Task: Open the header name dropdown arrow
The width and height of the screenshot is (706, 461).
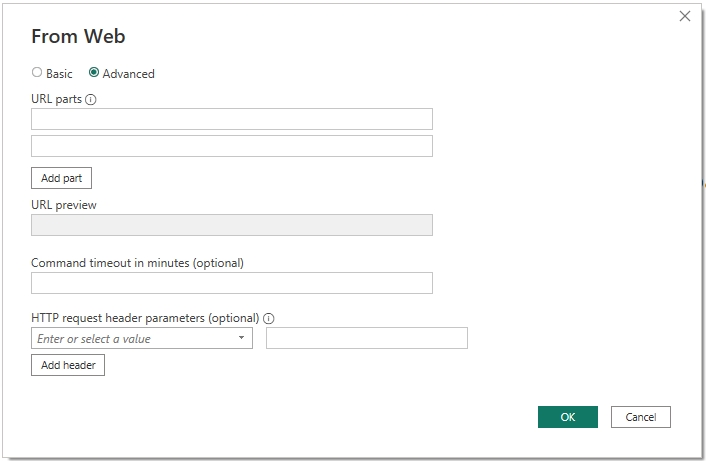Action: pyautogui.click(x=242, y=339)
